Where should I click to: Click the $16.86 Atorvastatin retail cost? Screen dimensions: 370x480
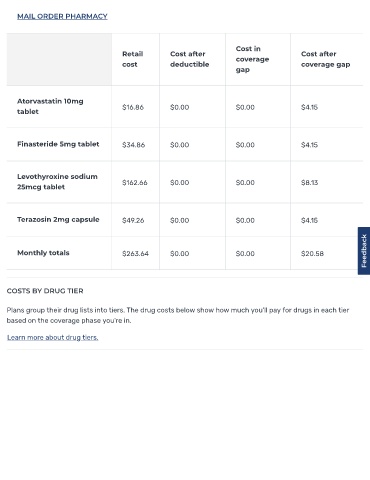tap(133, 107)
